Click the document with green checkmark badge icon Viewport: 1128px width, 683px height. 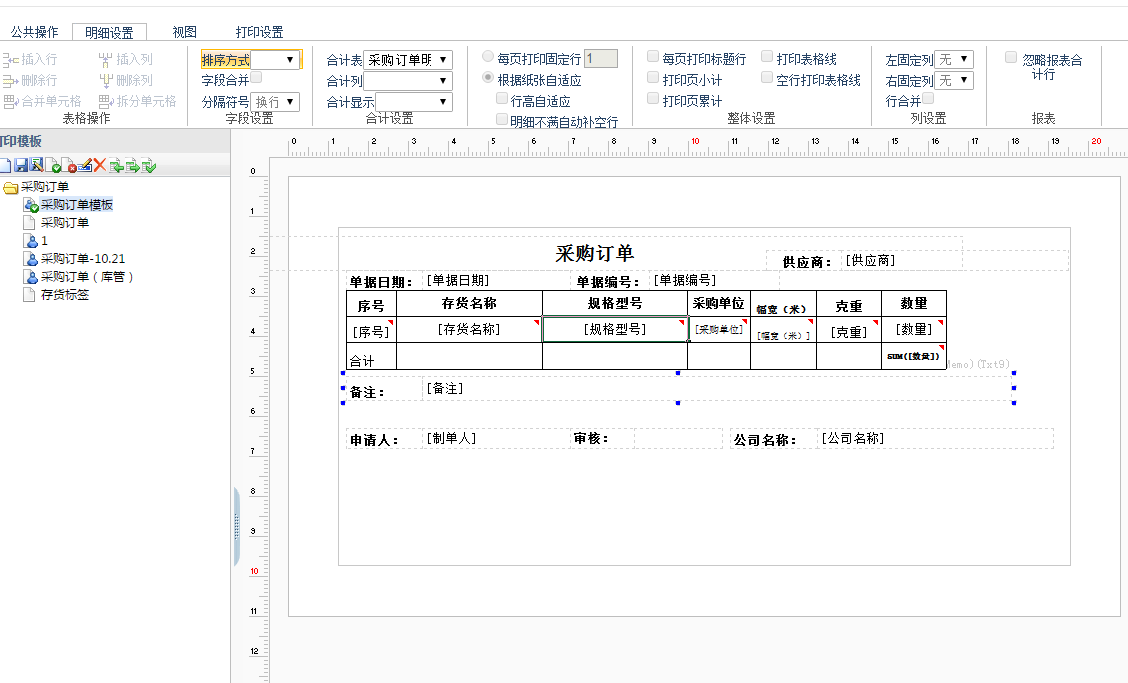click(53, 166)
